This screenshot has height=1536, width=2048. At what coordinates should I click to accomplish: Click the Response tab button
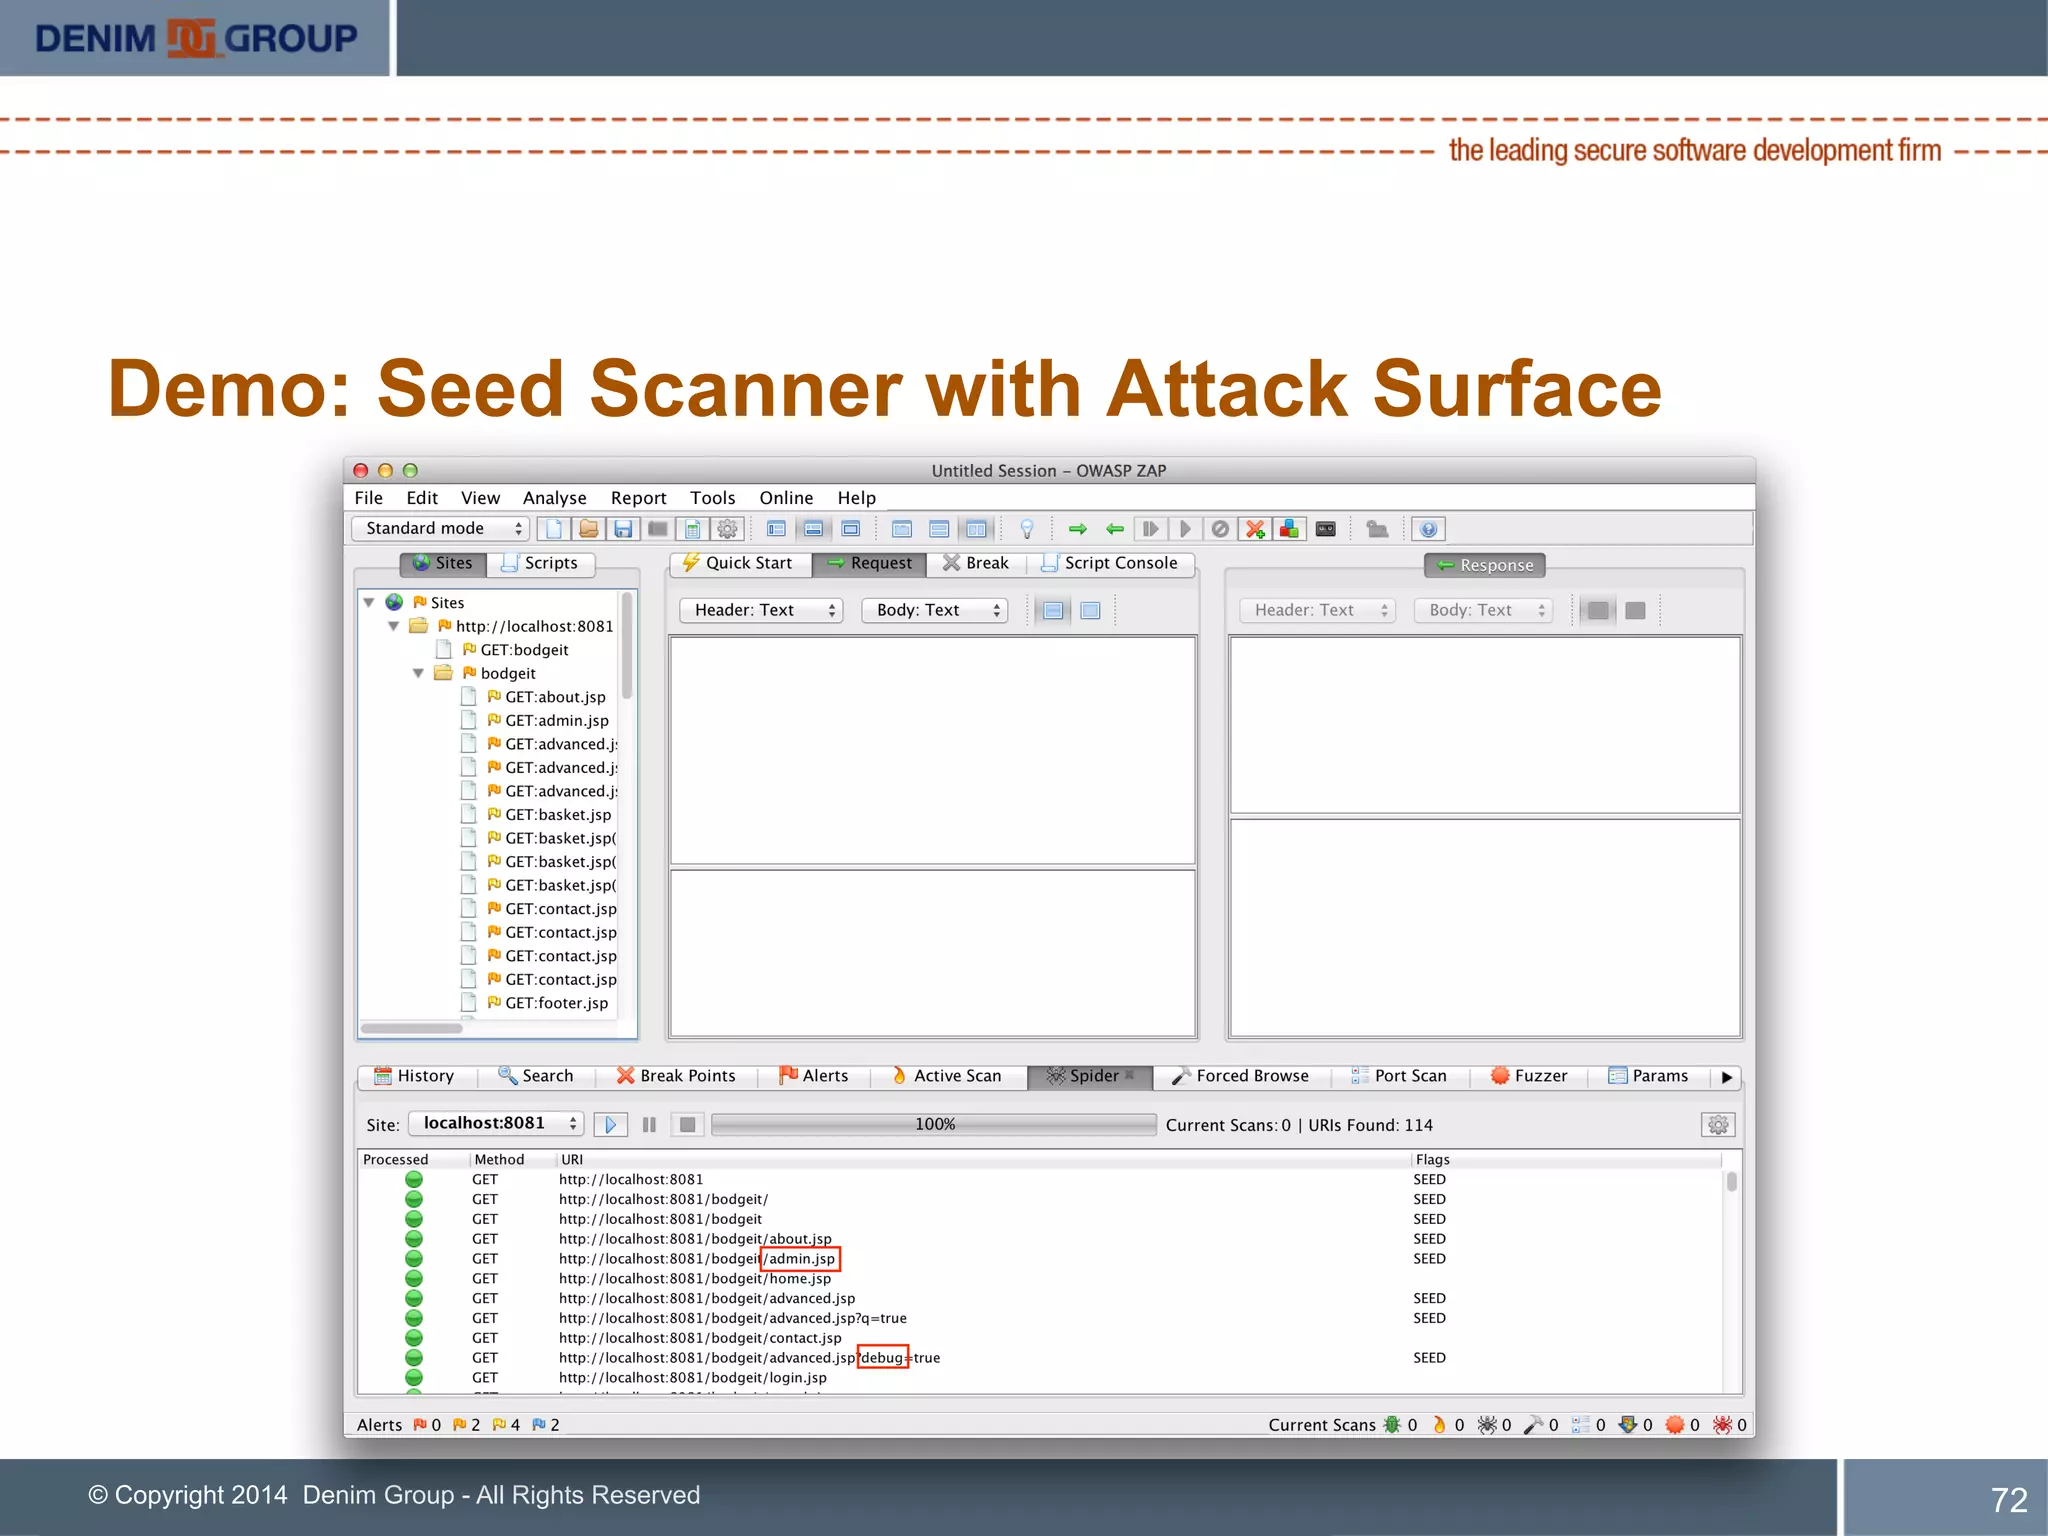coord(1485,566)
